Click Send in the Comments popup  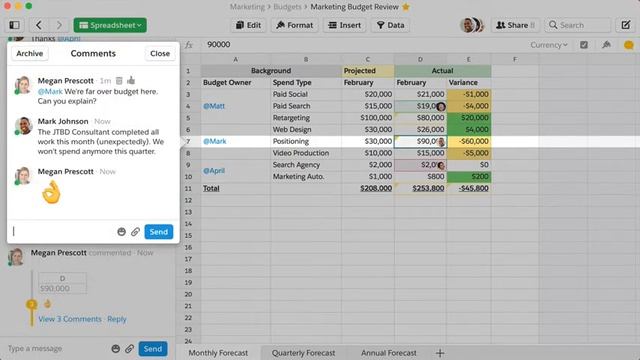(x=159, y=232)
